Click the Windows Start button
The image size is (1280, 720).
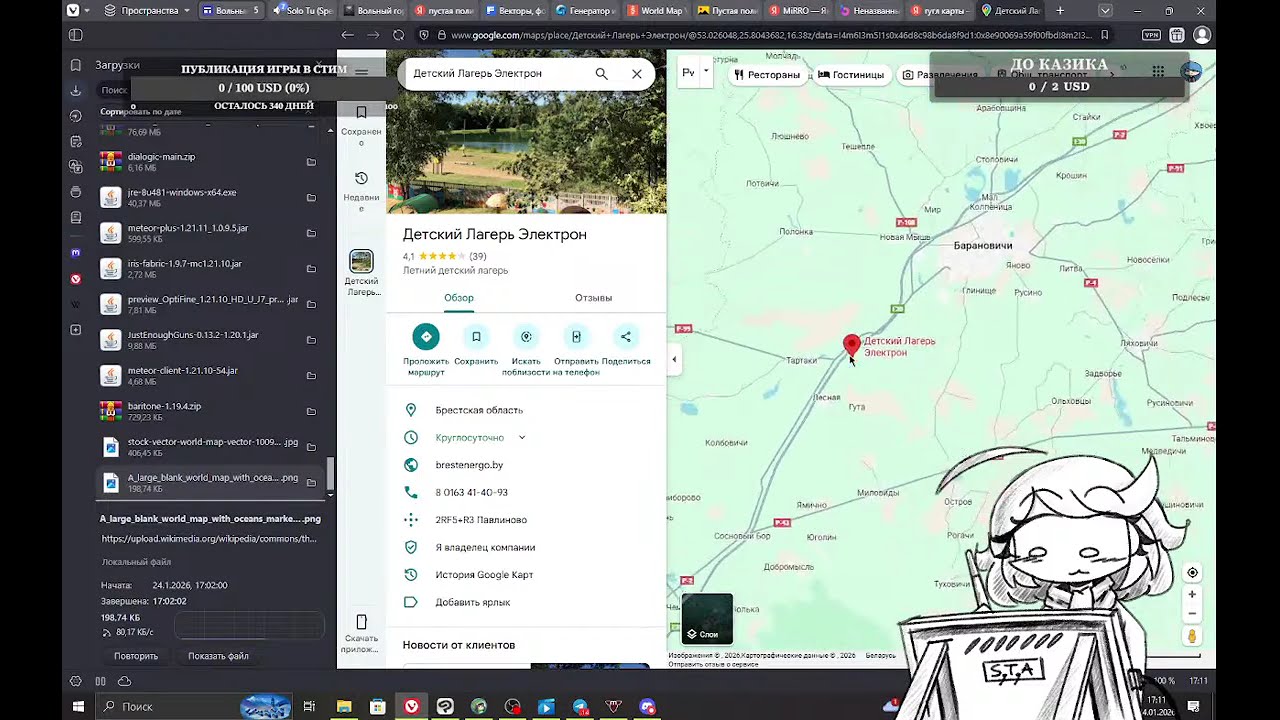point(78,706)
